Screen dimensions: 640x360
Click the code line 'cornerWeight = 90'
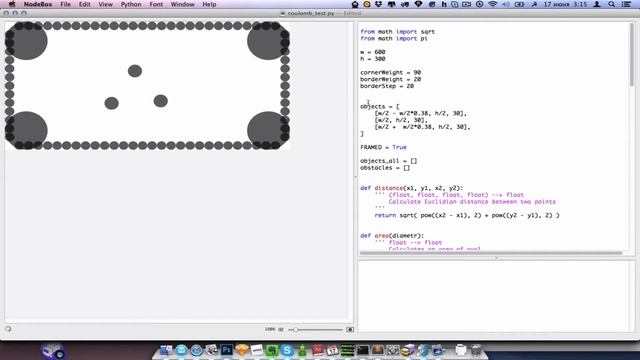390,72
